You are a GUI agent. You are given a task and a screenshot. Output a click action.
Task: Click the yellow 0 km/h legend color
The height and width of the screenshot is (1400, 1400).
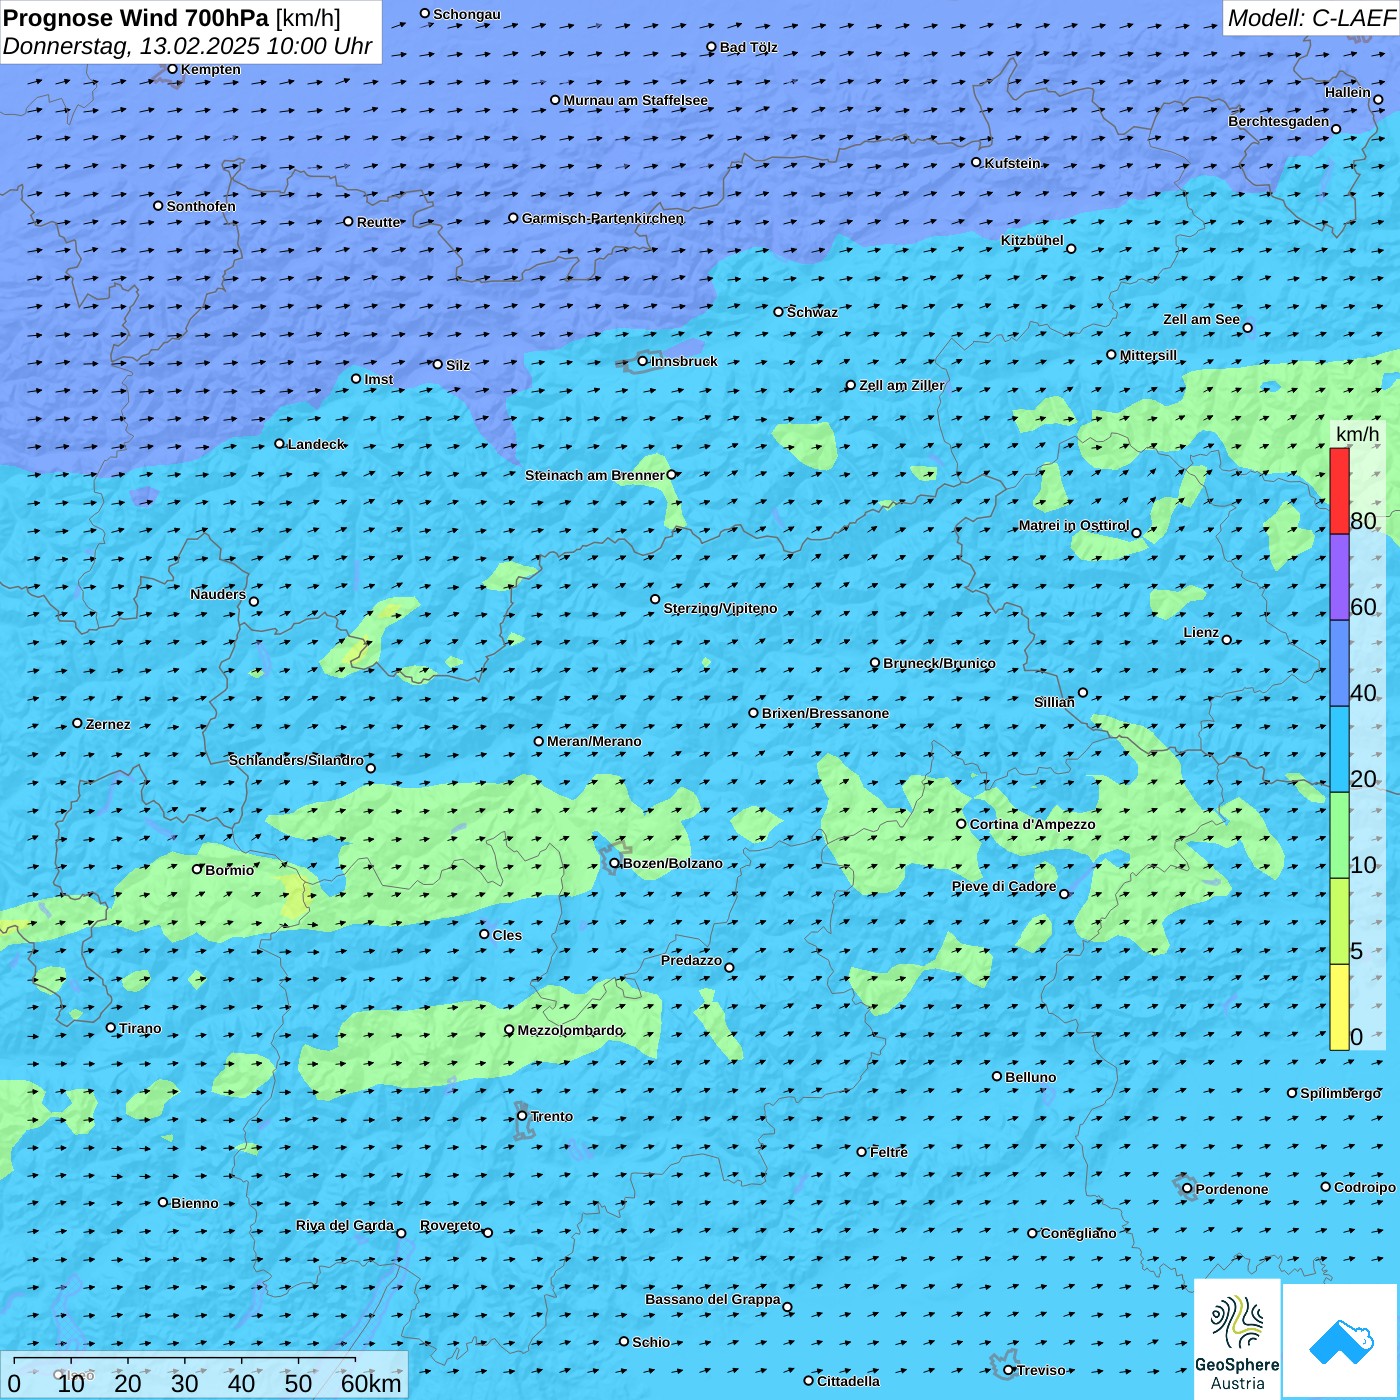pyautogui.click(x=1339, y=1007)
